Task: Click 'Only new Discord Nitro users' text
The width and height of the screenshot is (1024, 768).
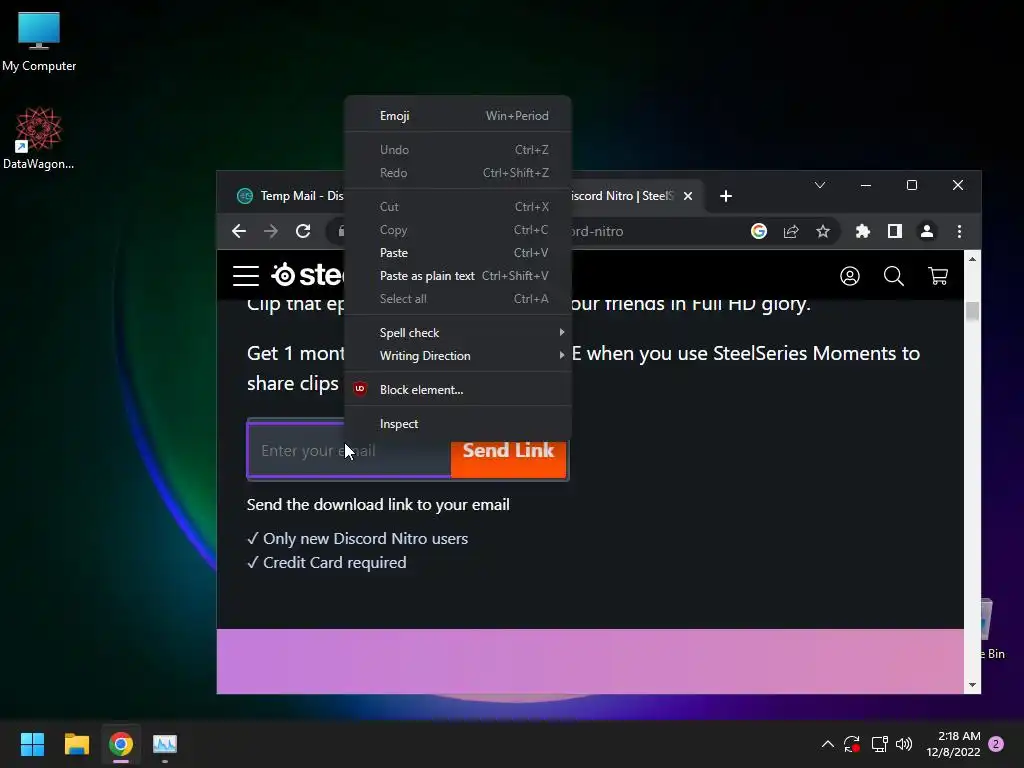Action: point(365,539)
